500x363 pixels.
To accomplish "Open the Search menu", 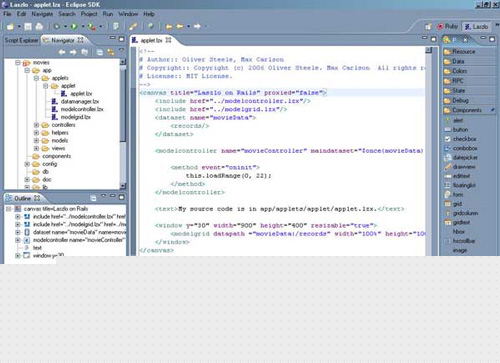I will [67, 14].
